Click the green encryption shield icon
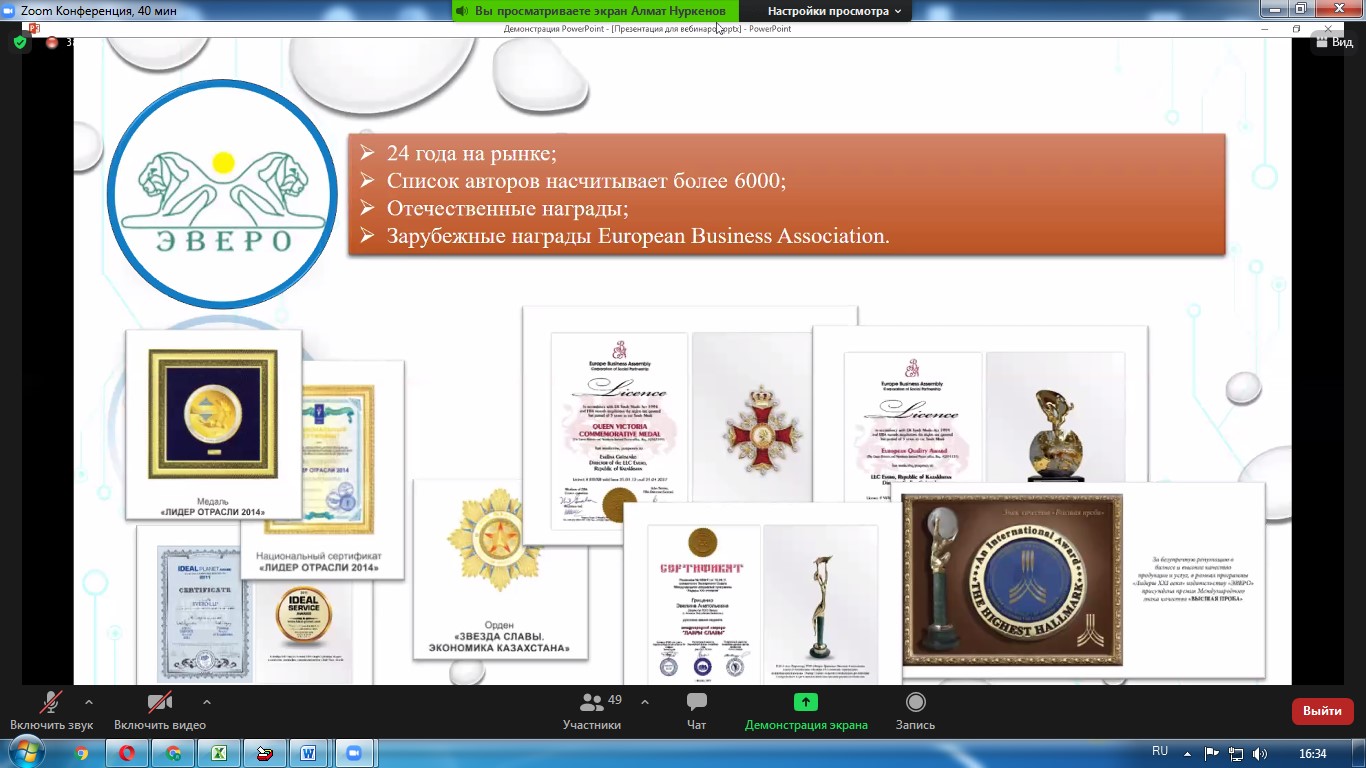 point(21,42)
